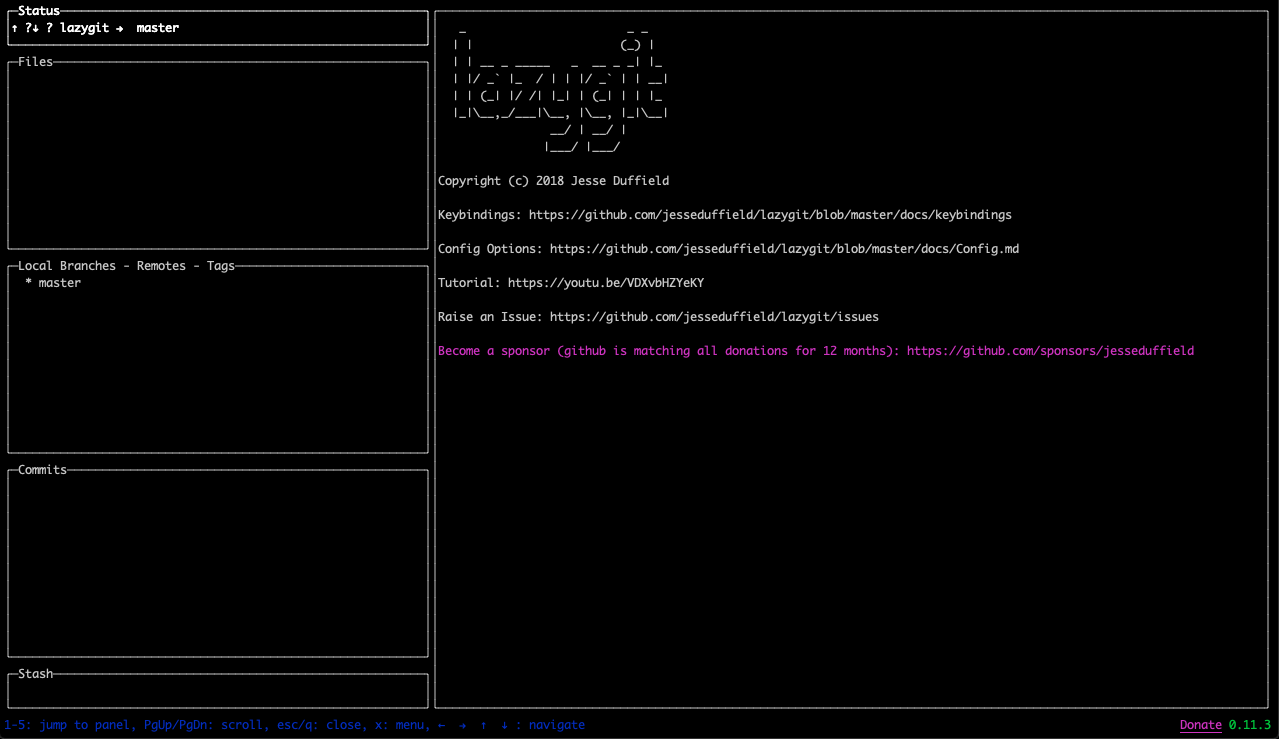Open the Raise an Issue link
The height and width of the screenshot is (739, 1279).
pos(712,316)
